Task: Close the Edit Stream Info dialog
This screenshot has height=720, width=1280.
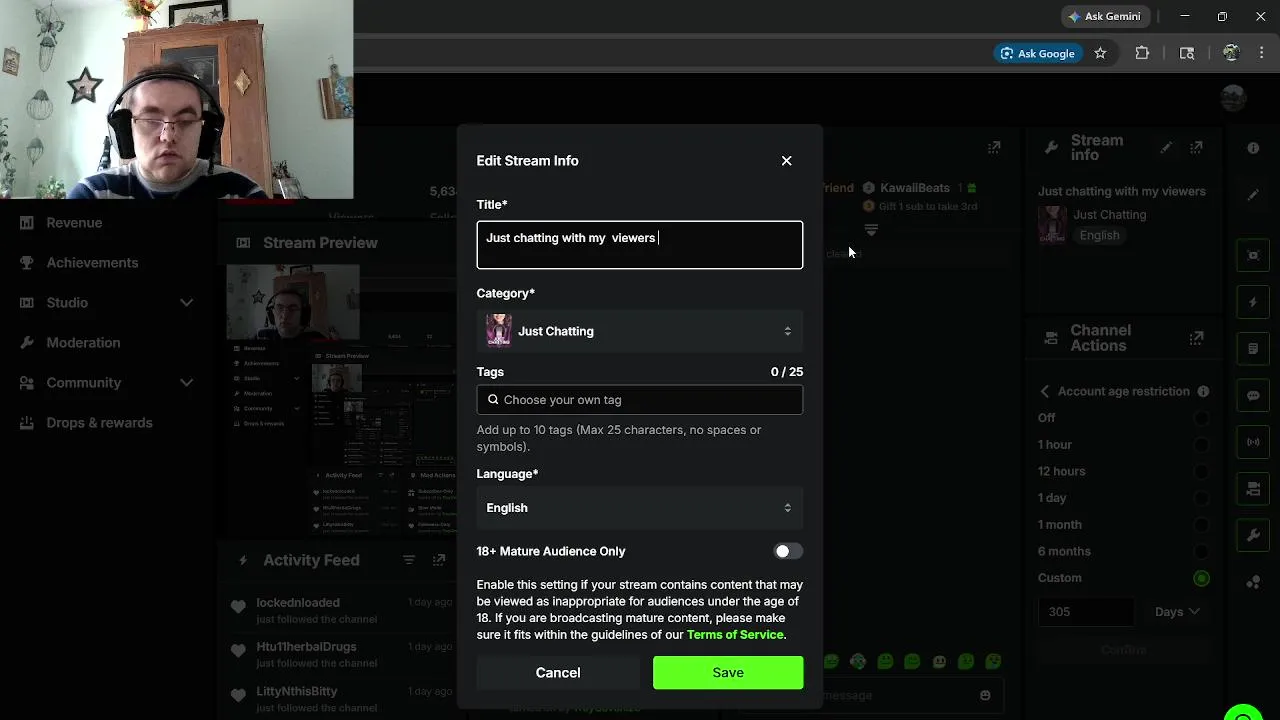Action: pos(786,161)
